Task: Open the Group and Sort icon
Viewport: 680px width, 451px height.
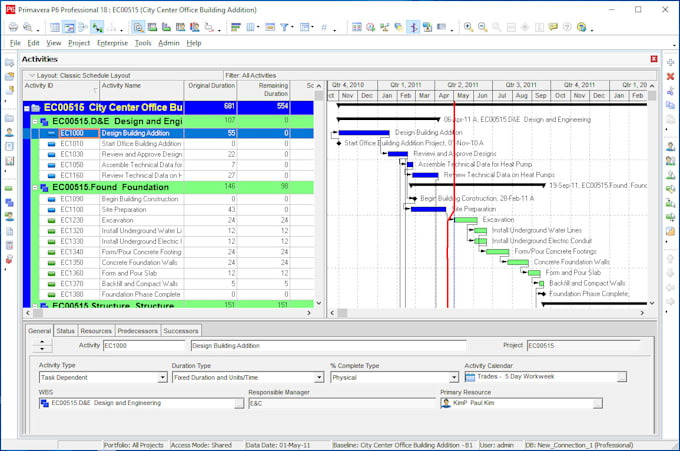Action: click(x=305, y=27)
